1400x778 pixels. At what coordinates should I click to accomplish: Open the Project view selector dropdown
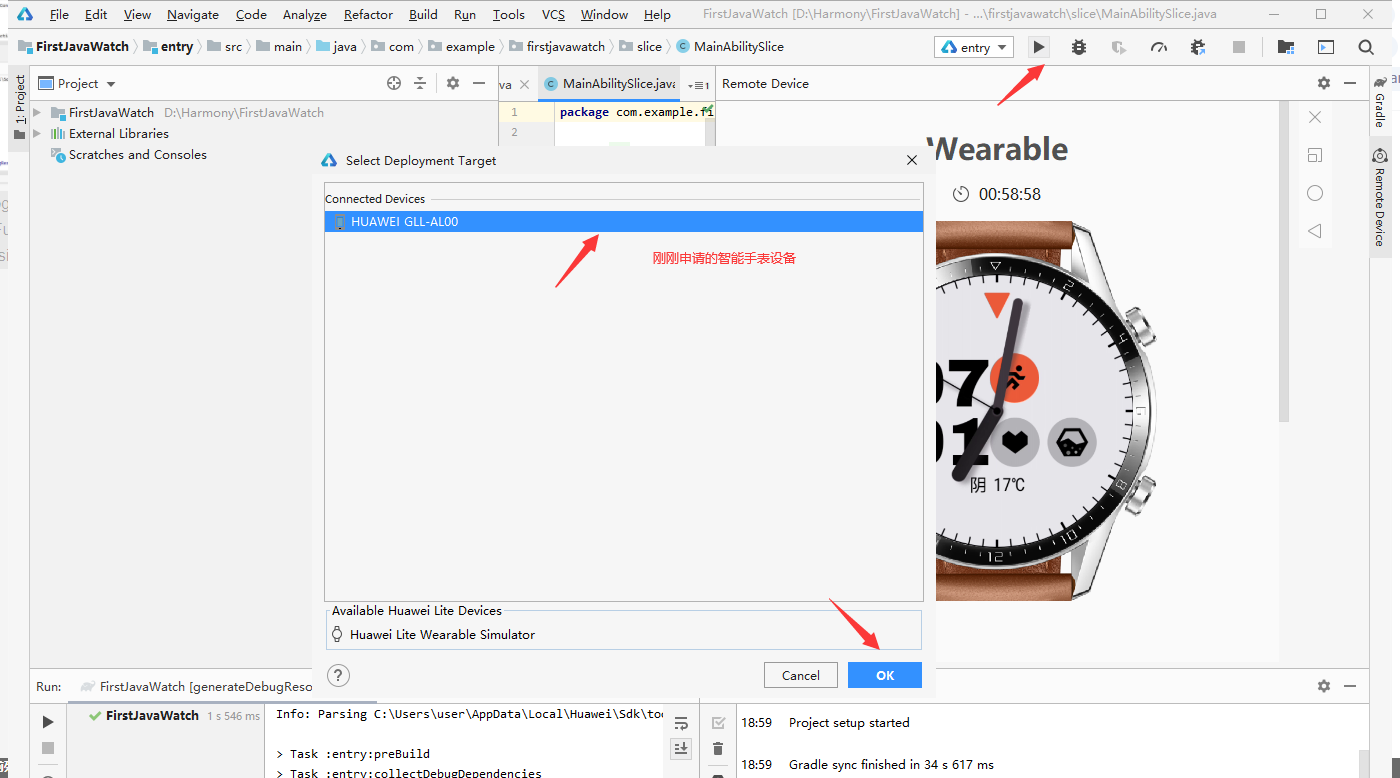(78, 84)
